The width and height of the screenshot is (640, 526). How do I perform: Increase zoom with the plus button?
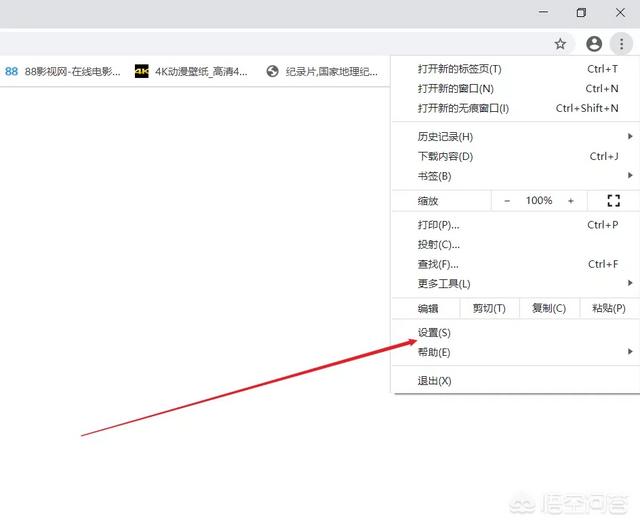(x=571, y=201)
